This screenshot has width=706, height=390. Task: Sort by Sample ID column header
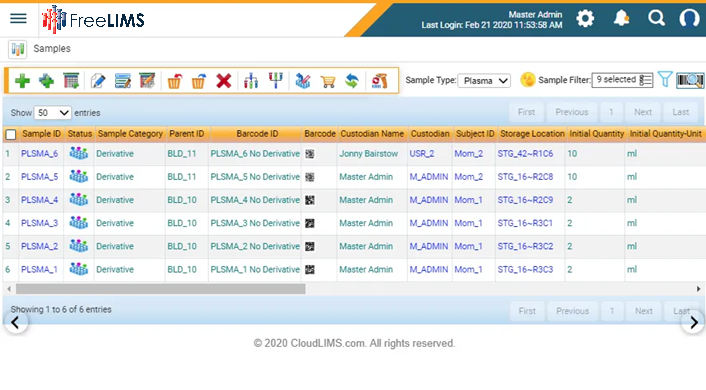tap(41, 134)
